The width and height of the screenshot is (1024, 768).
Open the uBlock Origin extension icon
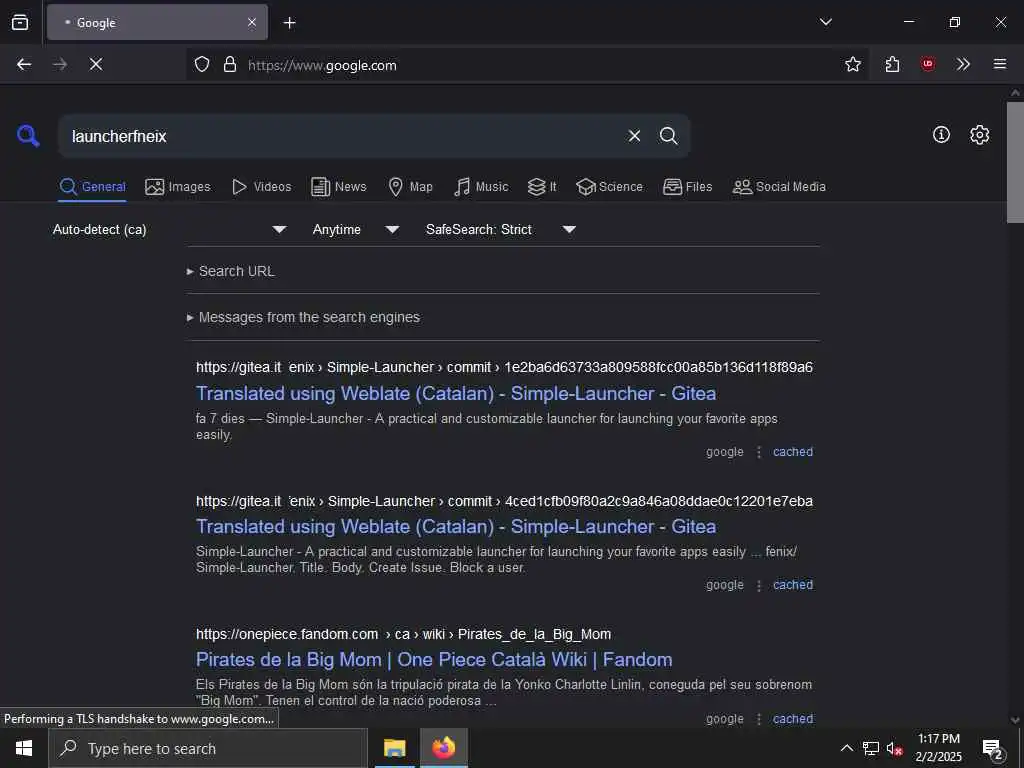coord(927,64)
